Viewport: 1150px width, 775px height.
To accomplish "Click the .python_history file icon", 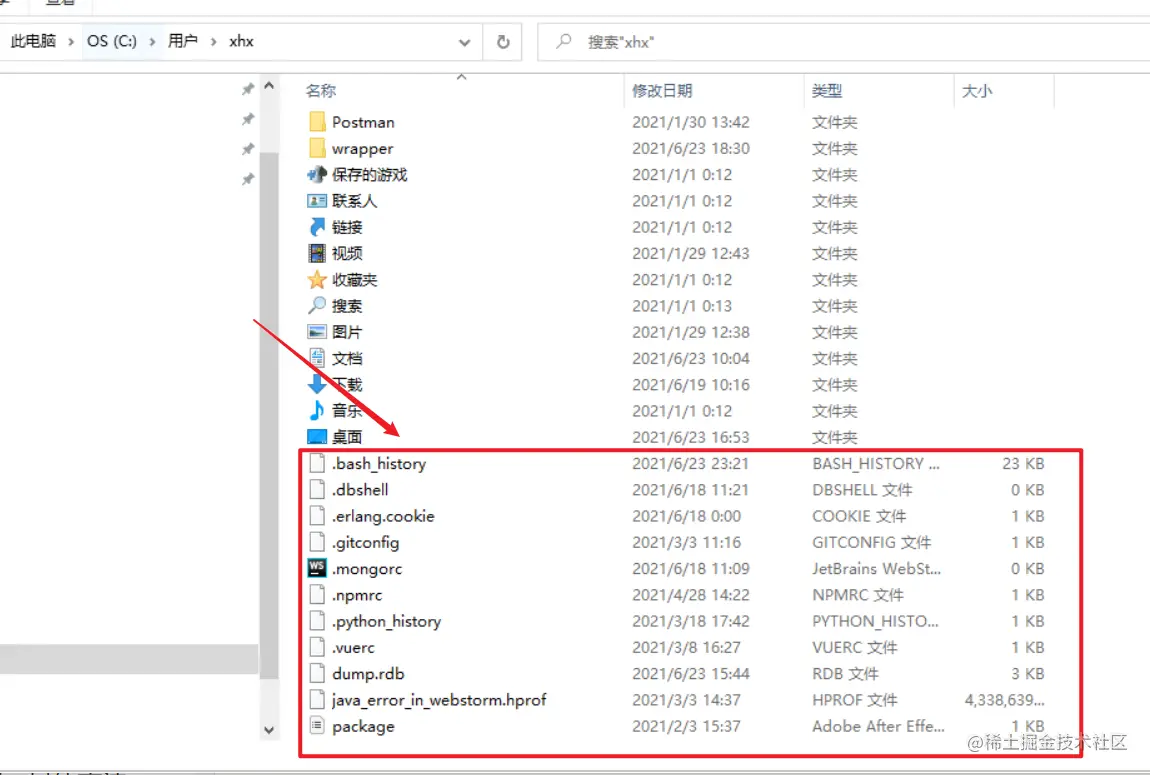I will pyautogui.click(x=317, y=621).
